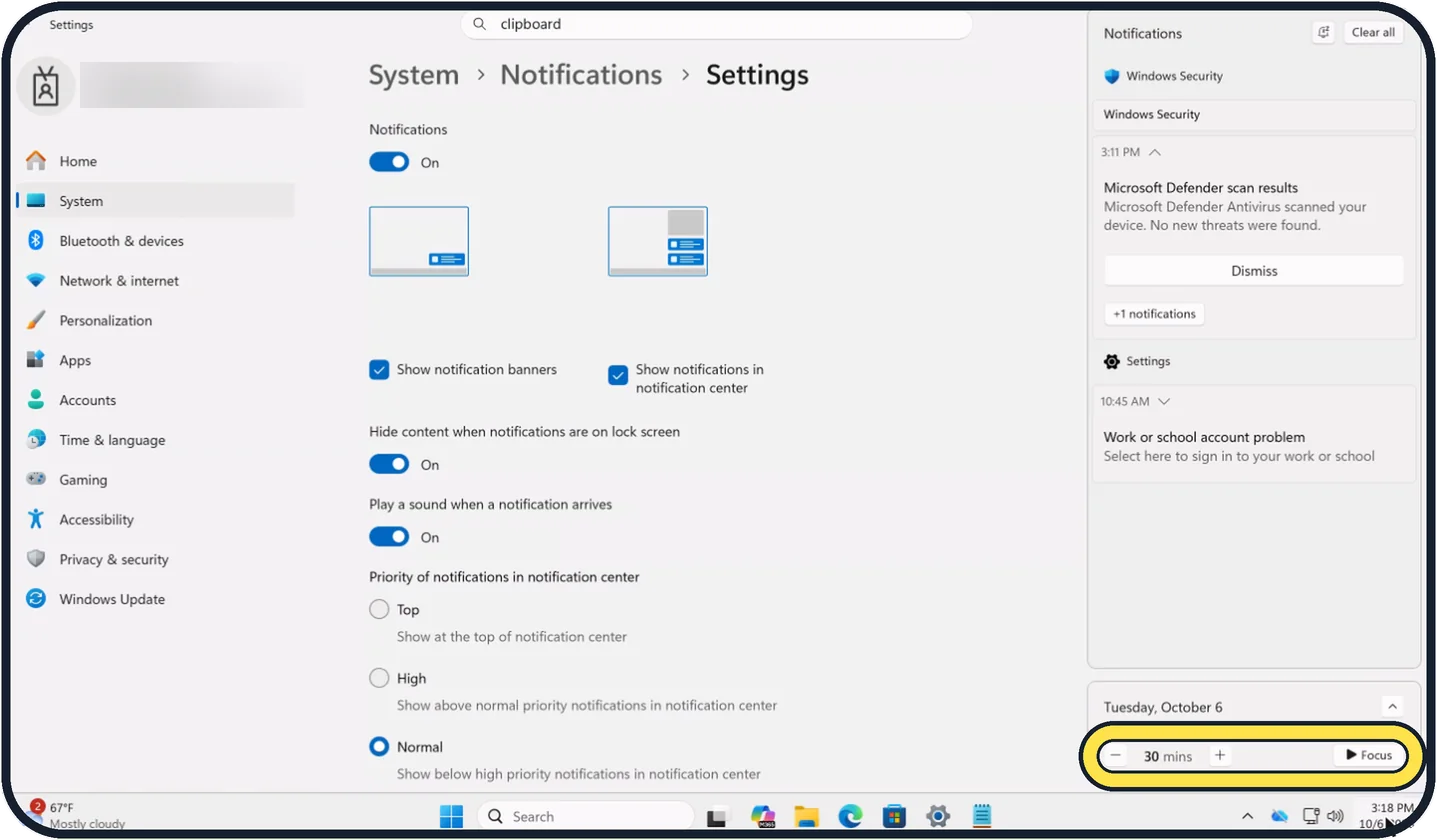Open Accessibility settings category
1437x840 pixels.
pos(96,520)
